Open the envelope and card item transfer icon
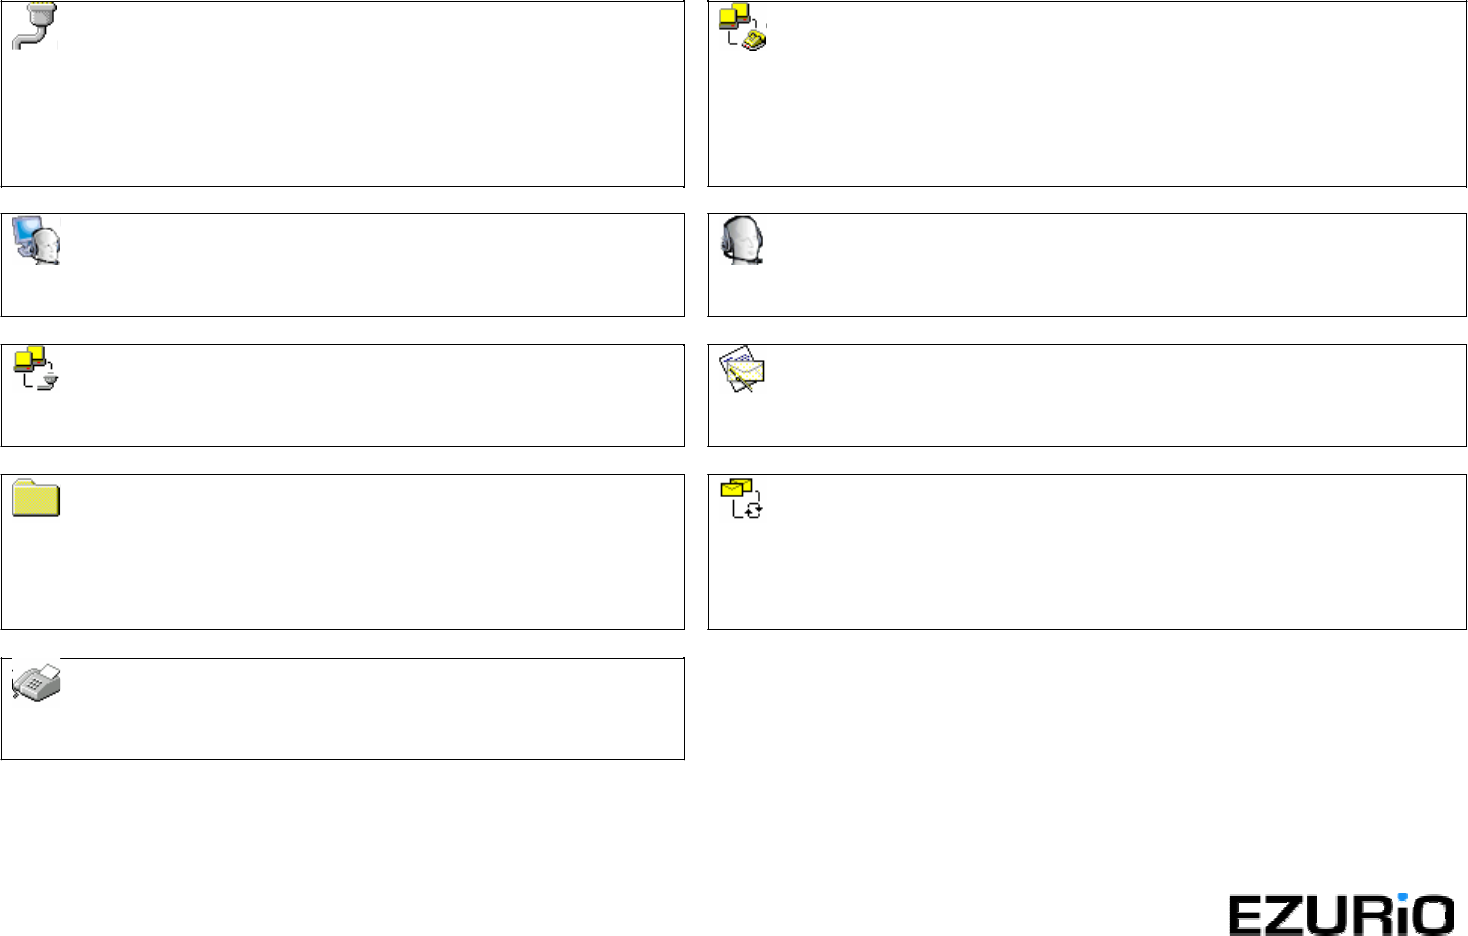Screen dimensions: 1468x936 tap(743, 370)
